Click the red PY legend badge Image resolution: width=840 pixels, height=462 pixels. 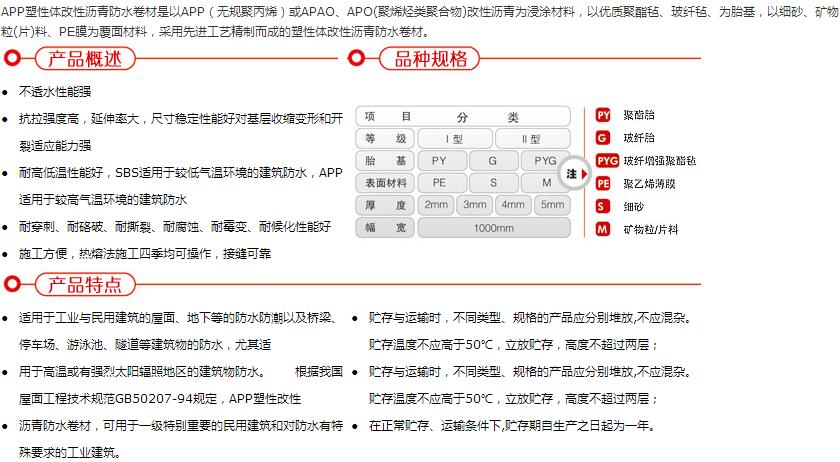pyautogui.click(x=603, y=115)
